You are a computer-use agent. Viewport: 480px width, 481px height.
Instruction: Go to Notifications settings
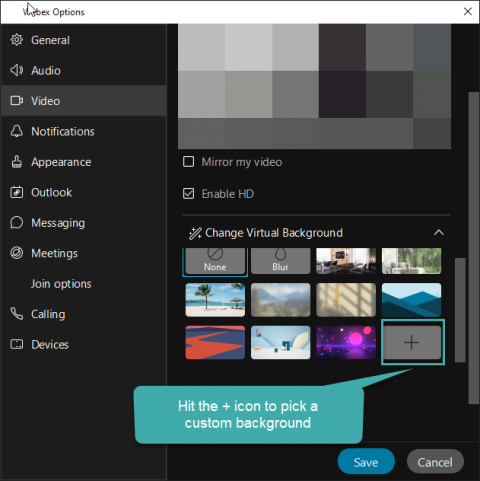pos(84,131)
